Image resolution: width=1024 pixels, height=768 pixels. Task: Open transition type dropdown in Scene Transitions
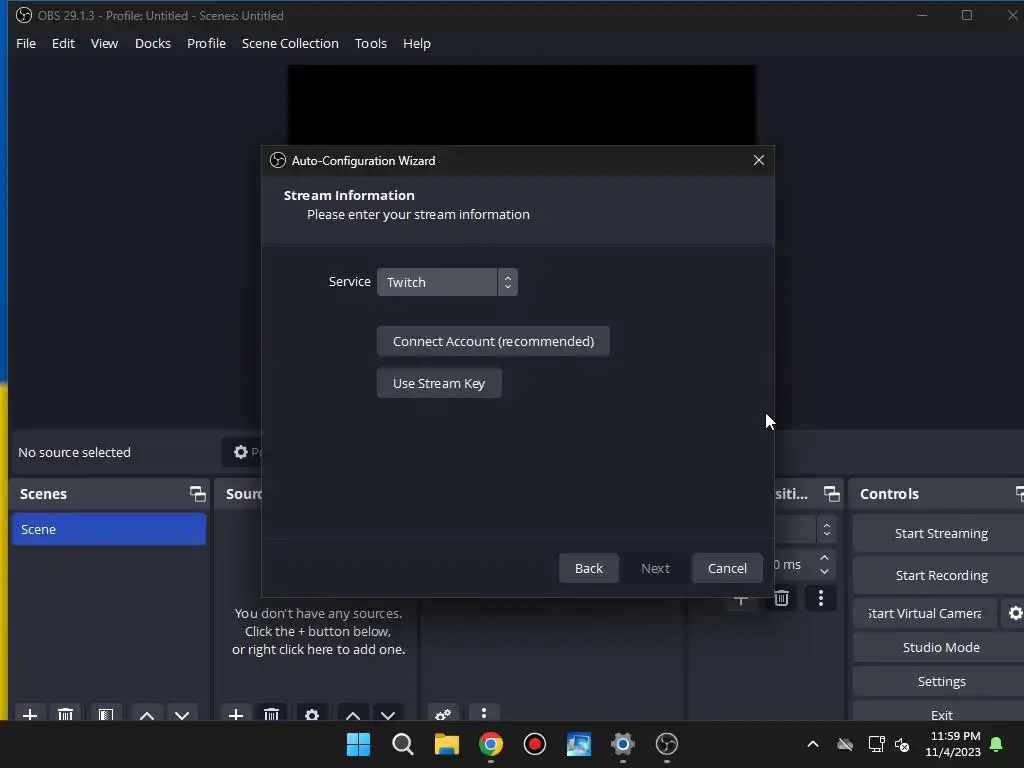(x=805, y=530)
